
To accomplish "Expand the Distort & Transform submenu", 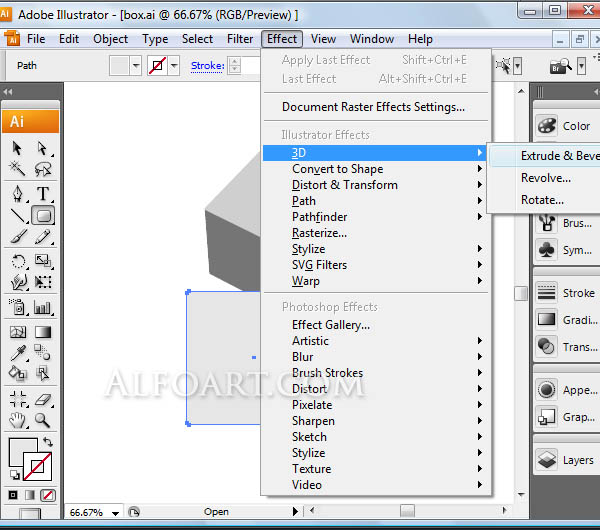I will coord(375,185).
